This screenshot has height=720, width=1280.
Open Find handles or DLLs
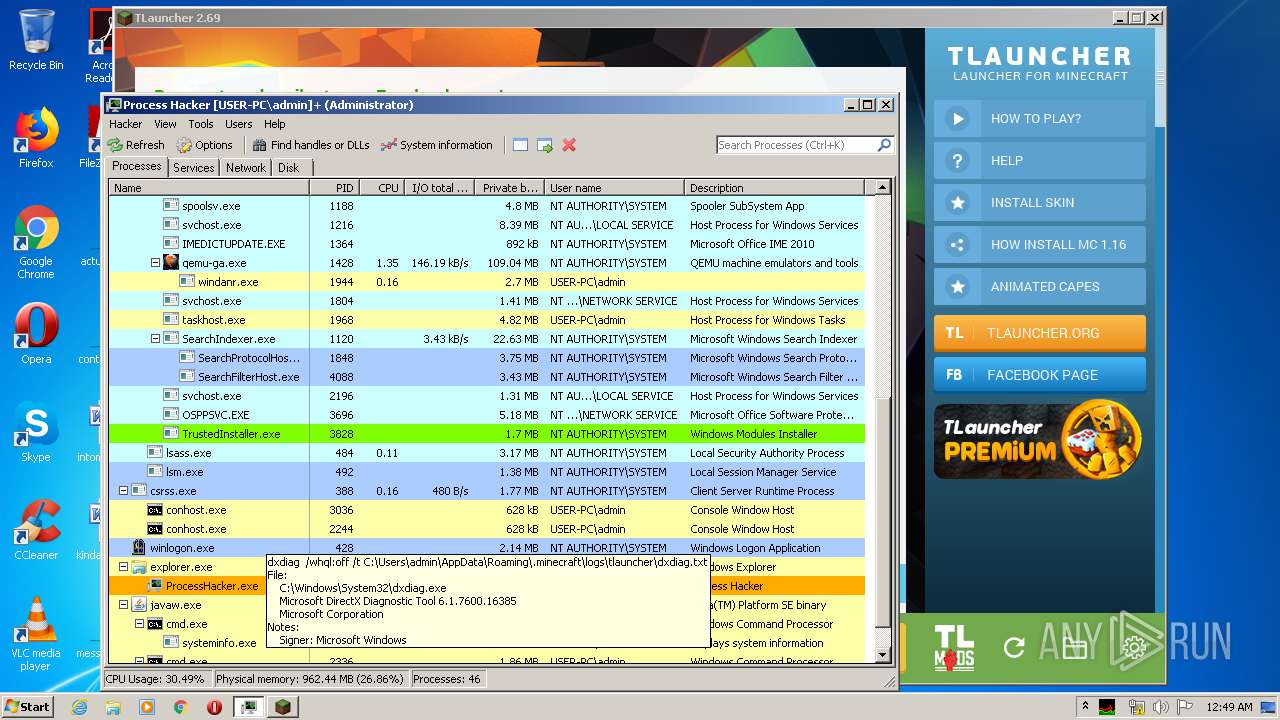coord(310,145)
